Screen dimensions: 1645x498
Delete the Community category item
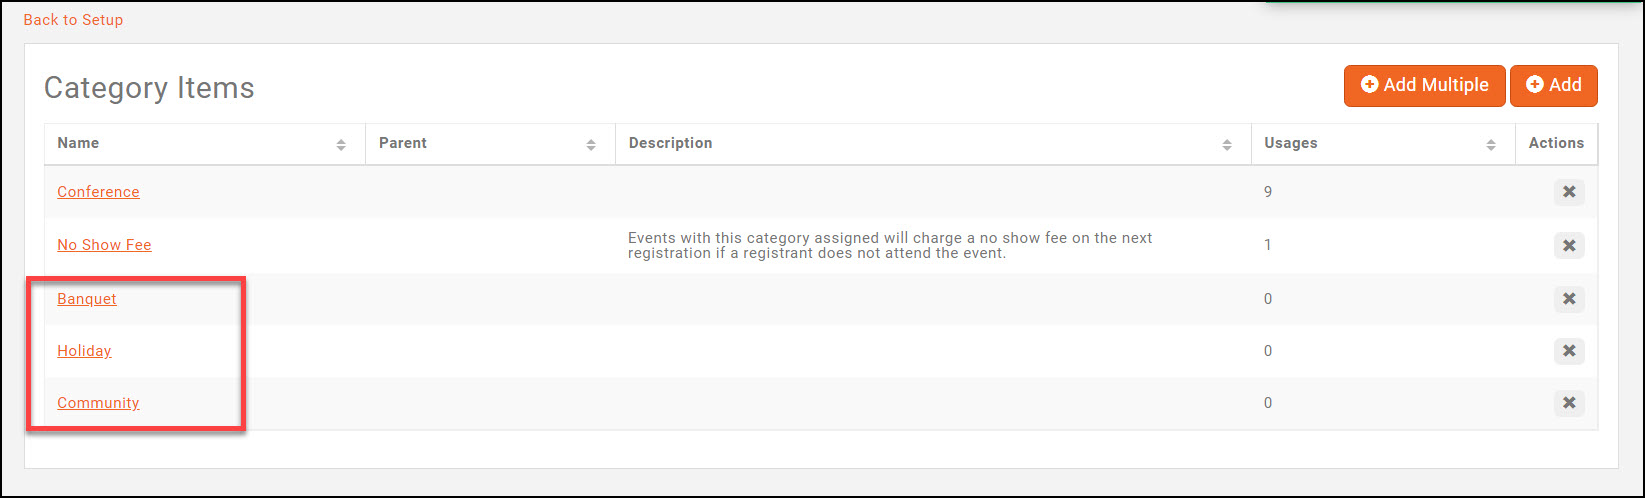point(1568,403)
